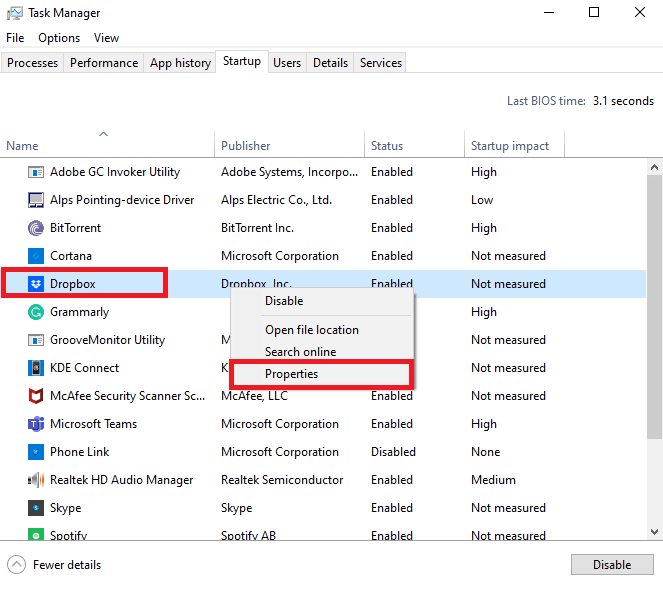Collapse view with Fewer details
This screenshot has width=663, height=589.
54,564
